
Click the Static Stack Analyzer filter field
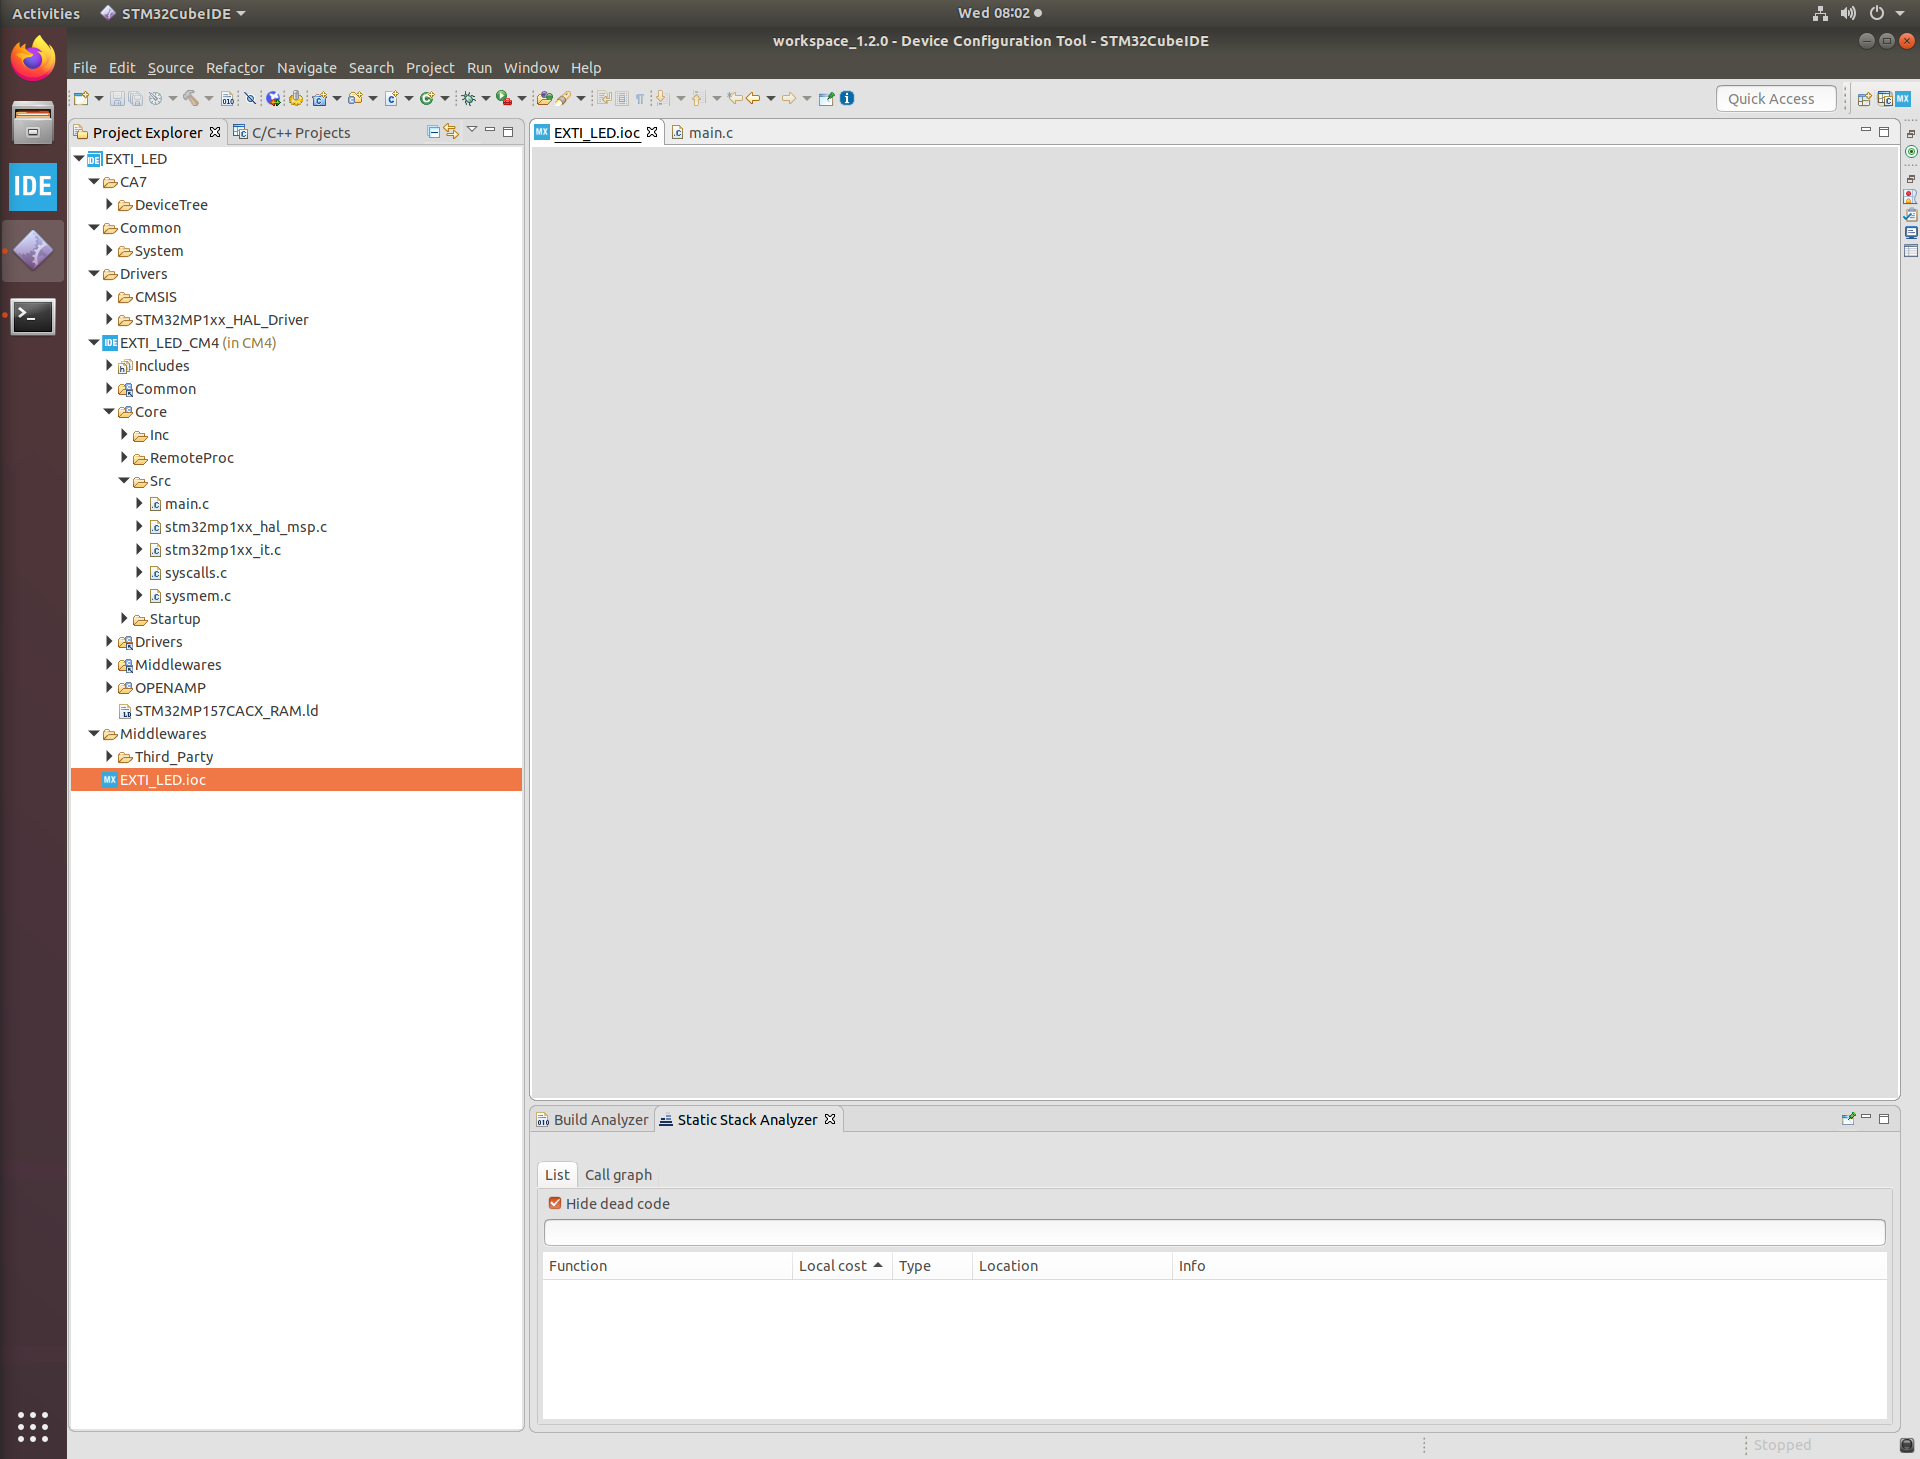pos(1214,1232)
